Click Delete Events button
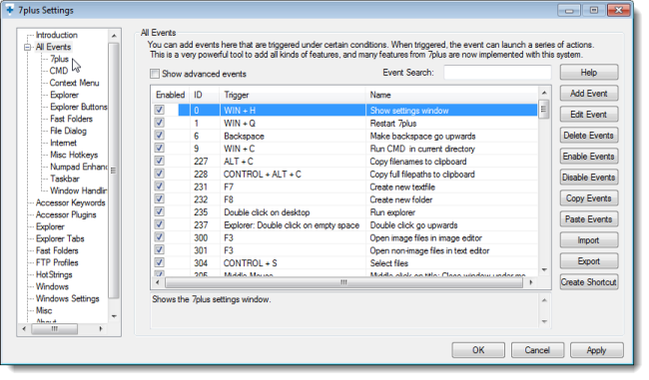 [x=589, y=135]
